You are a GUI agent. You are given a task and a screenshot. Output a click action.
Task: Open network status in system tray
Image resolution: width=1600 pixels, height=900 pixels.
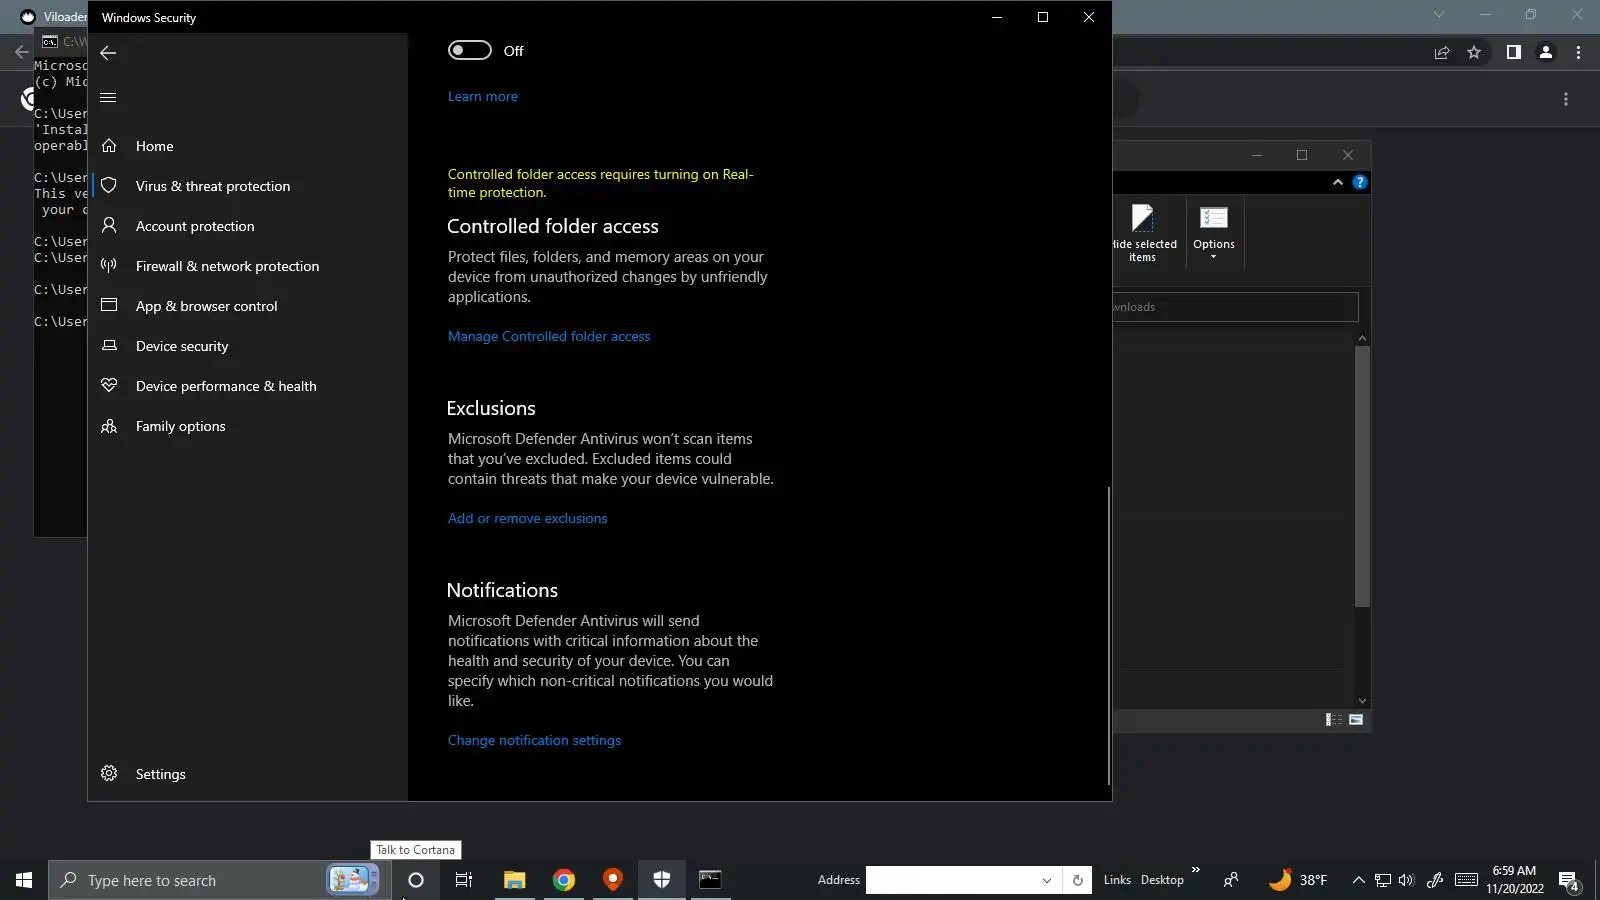click(x=1383, y=880)
